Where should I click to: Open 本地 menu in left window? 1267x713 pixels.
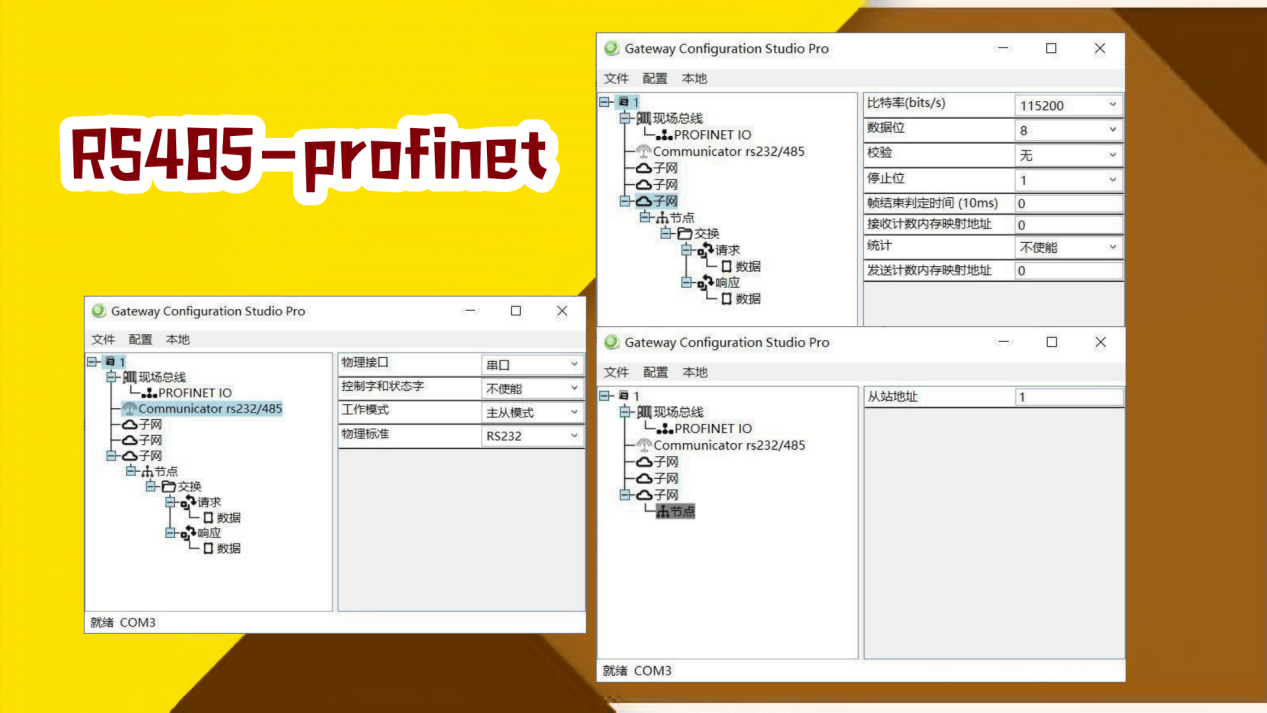[178, 340]
